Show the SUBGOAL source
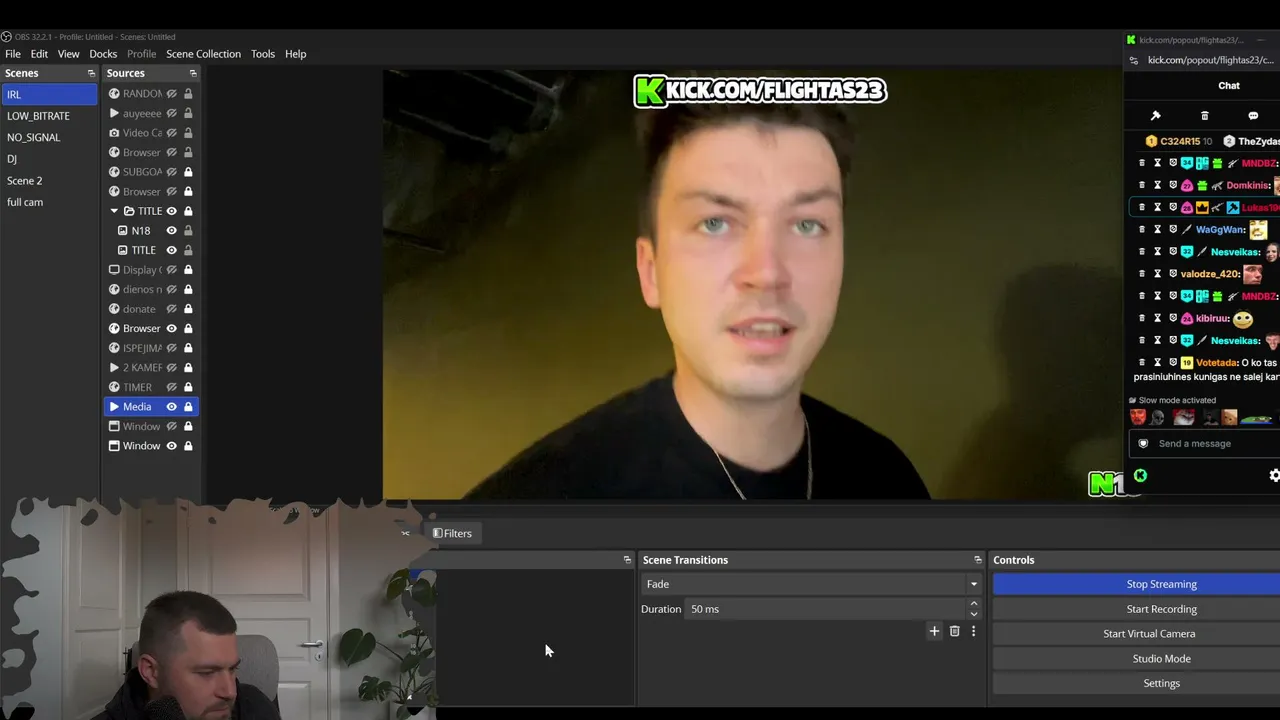The width and height of the screenshot is (1280, 720). [x=172, y=172]
